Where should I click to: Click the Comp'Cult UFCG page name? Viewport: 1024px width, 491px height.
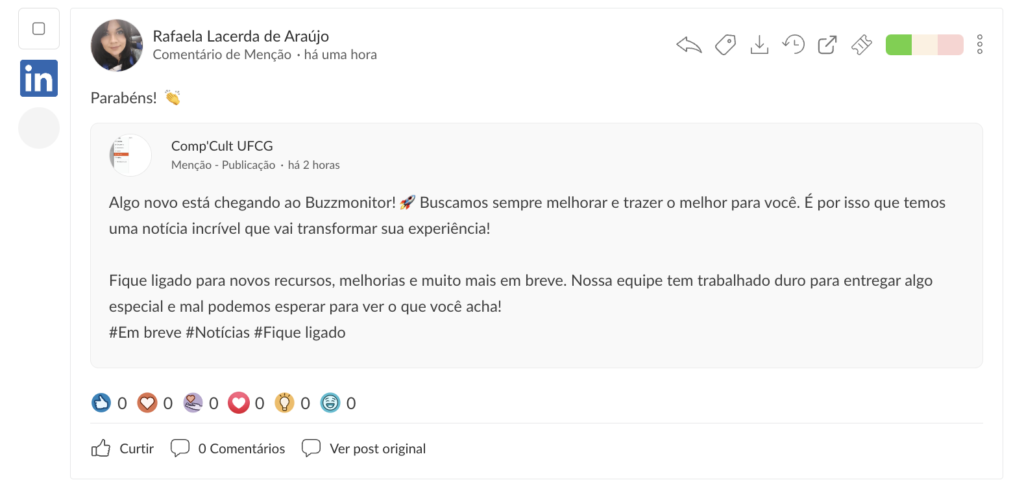222,146
